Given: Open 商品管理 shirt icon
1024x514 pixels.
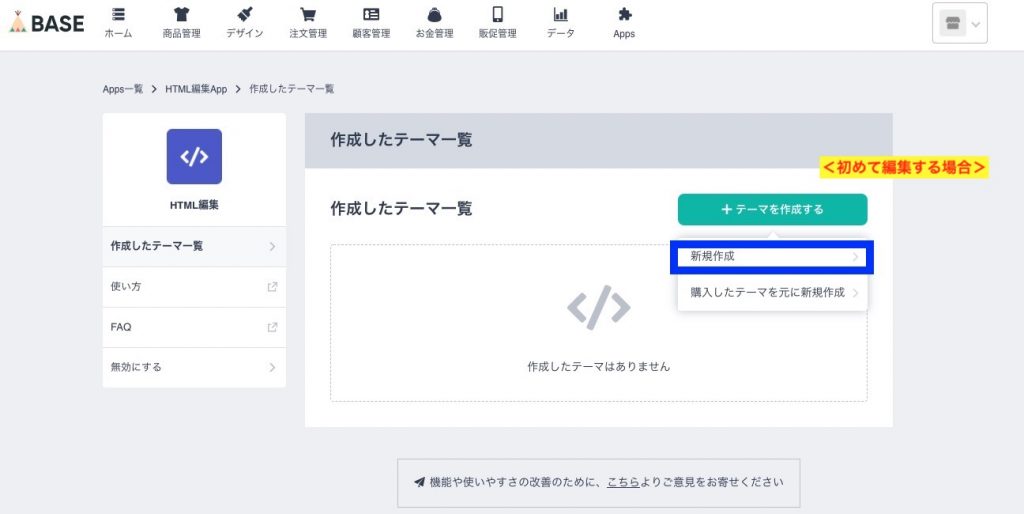Looking at the screenshot, I should click(181, 15).
